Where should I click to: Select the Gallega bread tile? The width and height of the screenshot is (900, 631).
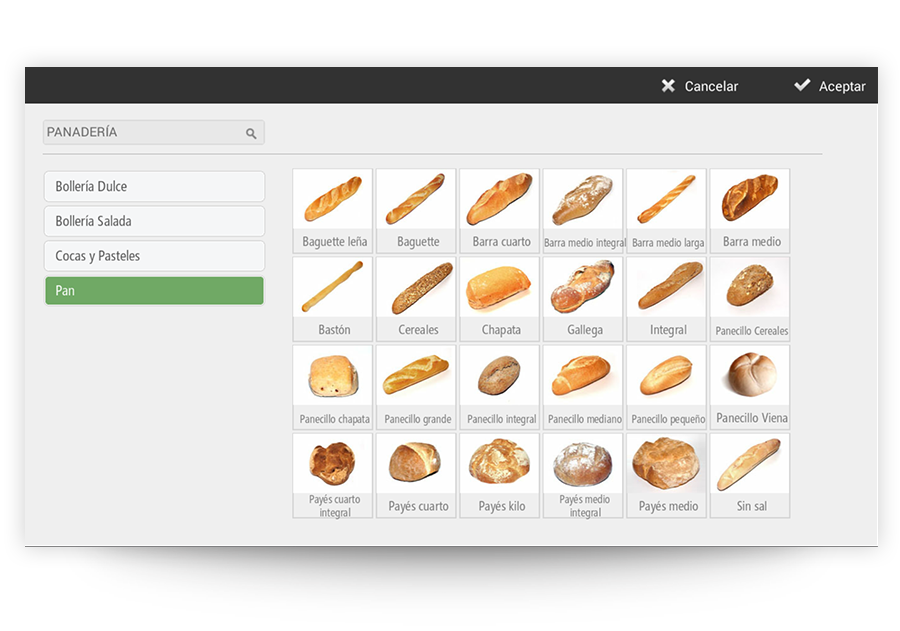[583, 299]
